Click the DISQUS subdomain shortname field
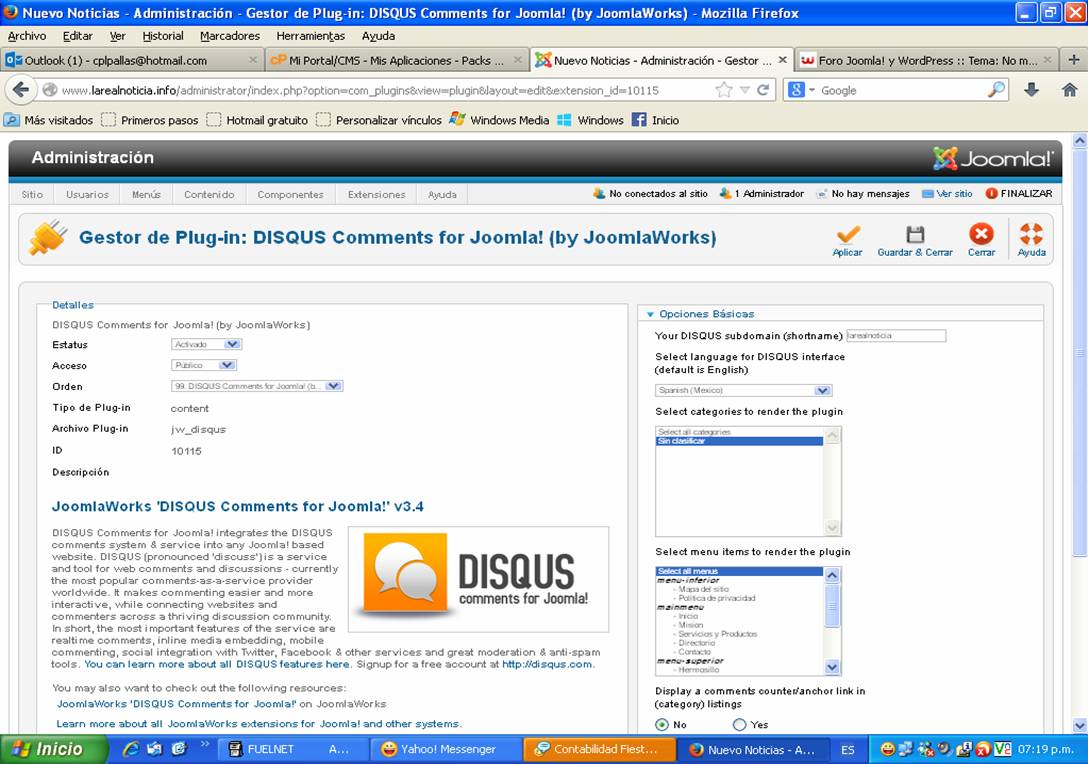The width and height of the screenshot is (1088, 764). [x=896, y=335]
